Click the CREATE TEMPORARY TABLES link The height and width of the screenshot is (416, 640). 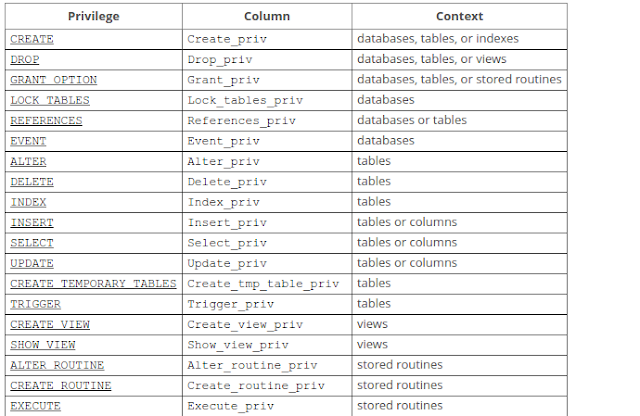pos(93,284)
